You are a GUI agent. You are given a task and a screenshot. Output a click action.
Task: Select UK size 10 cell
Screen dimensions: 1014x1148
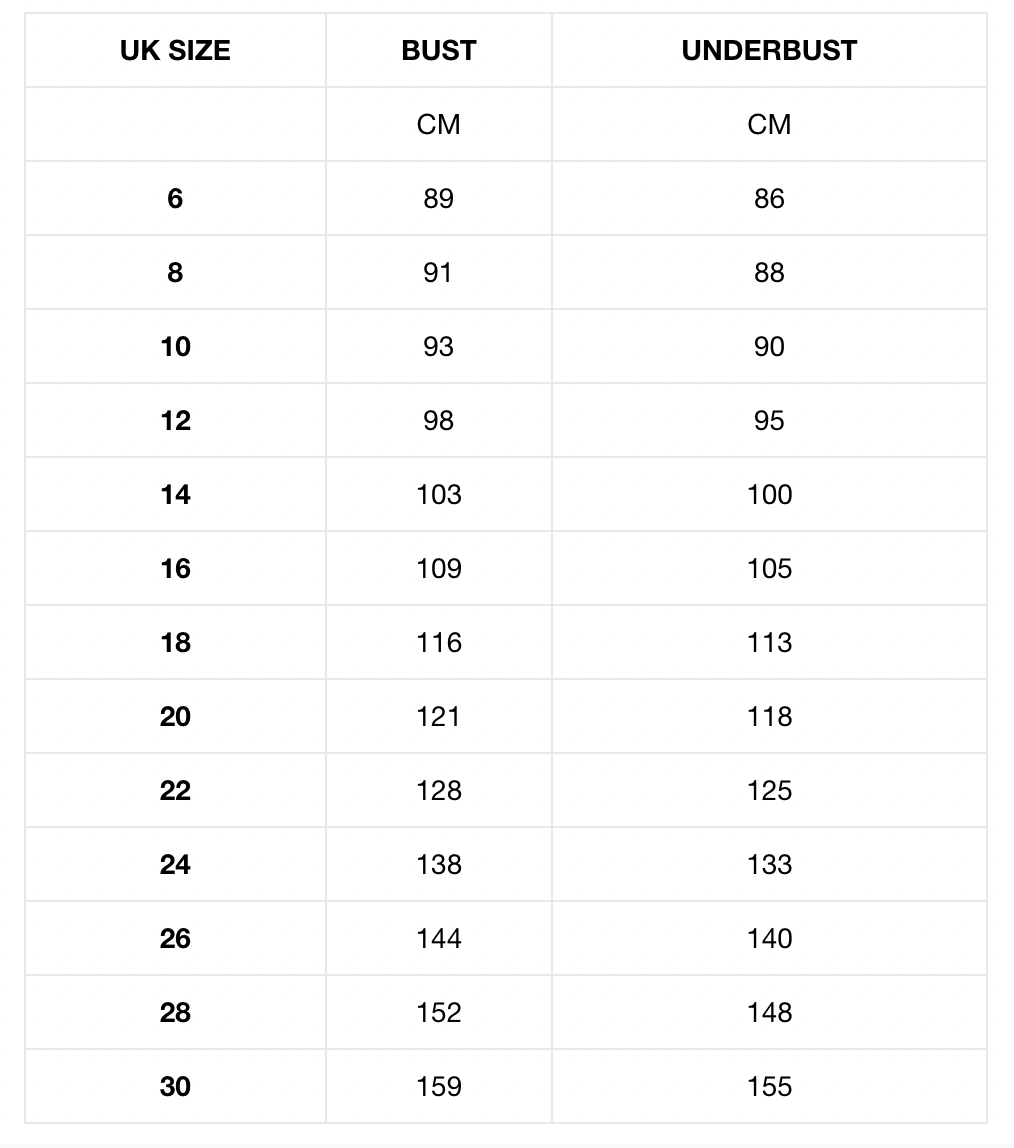click(x=175, y=346)
